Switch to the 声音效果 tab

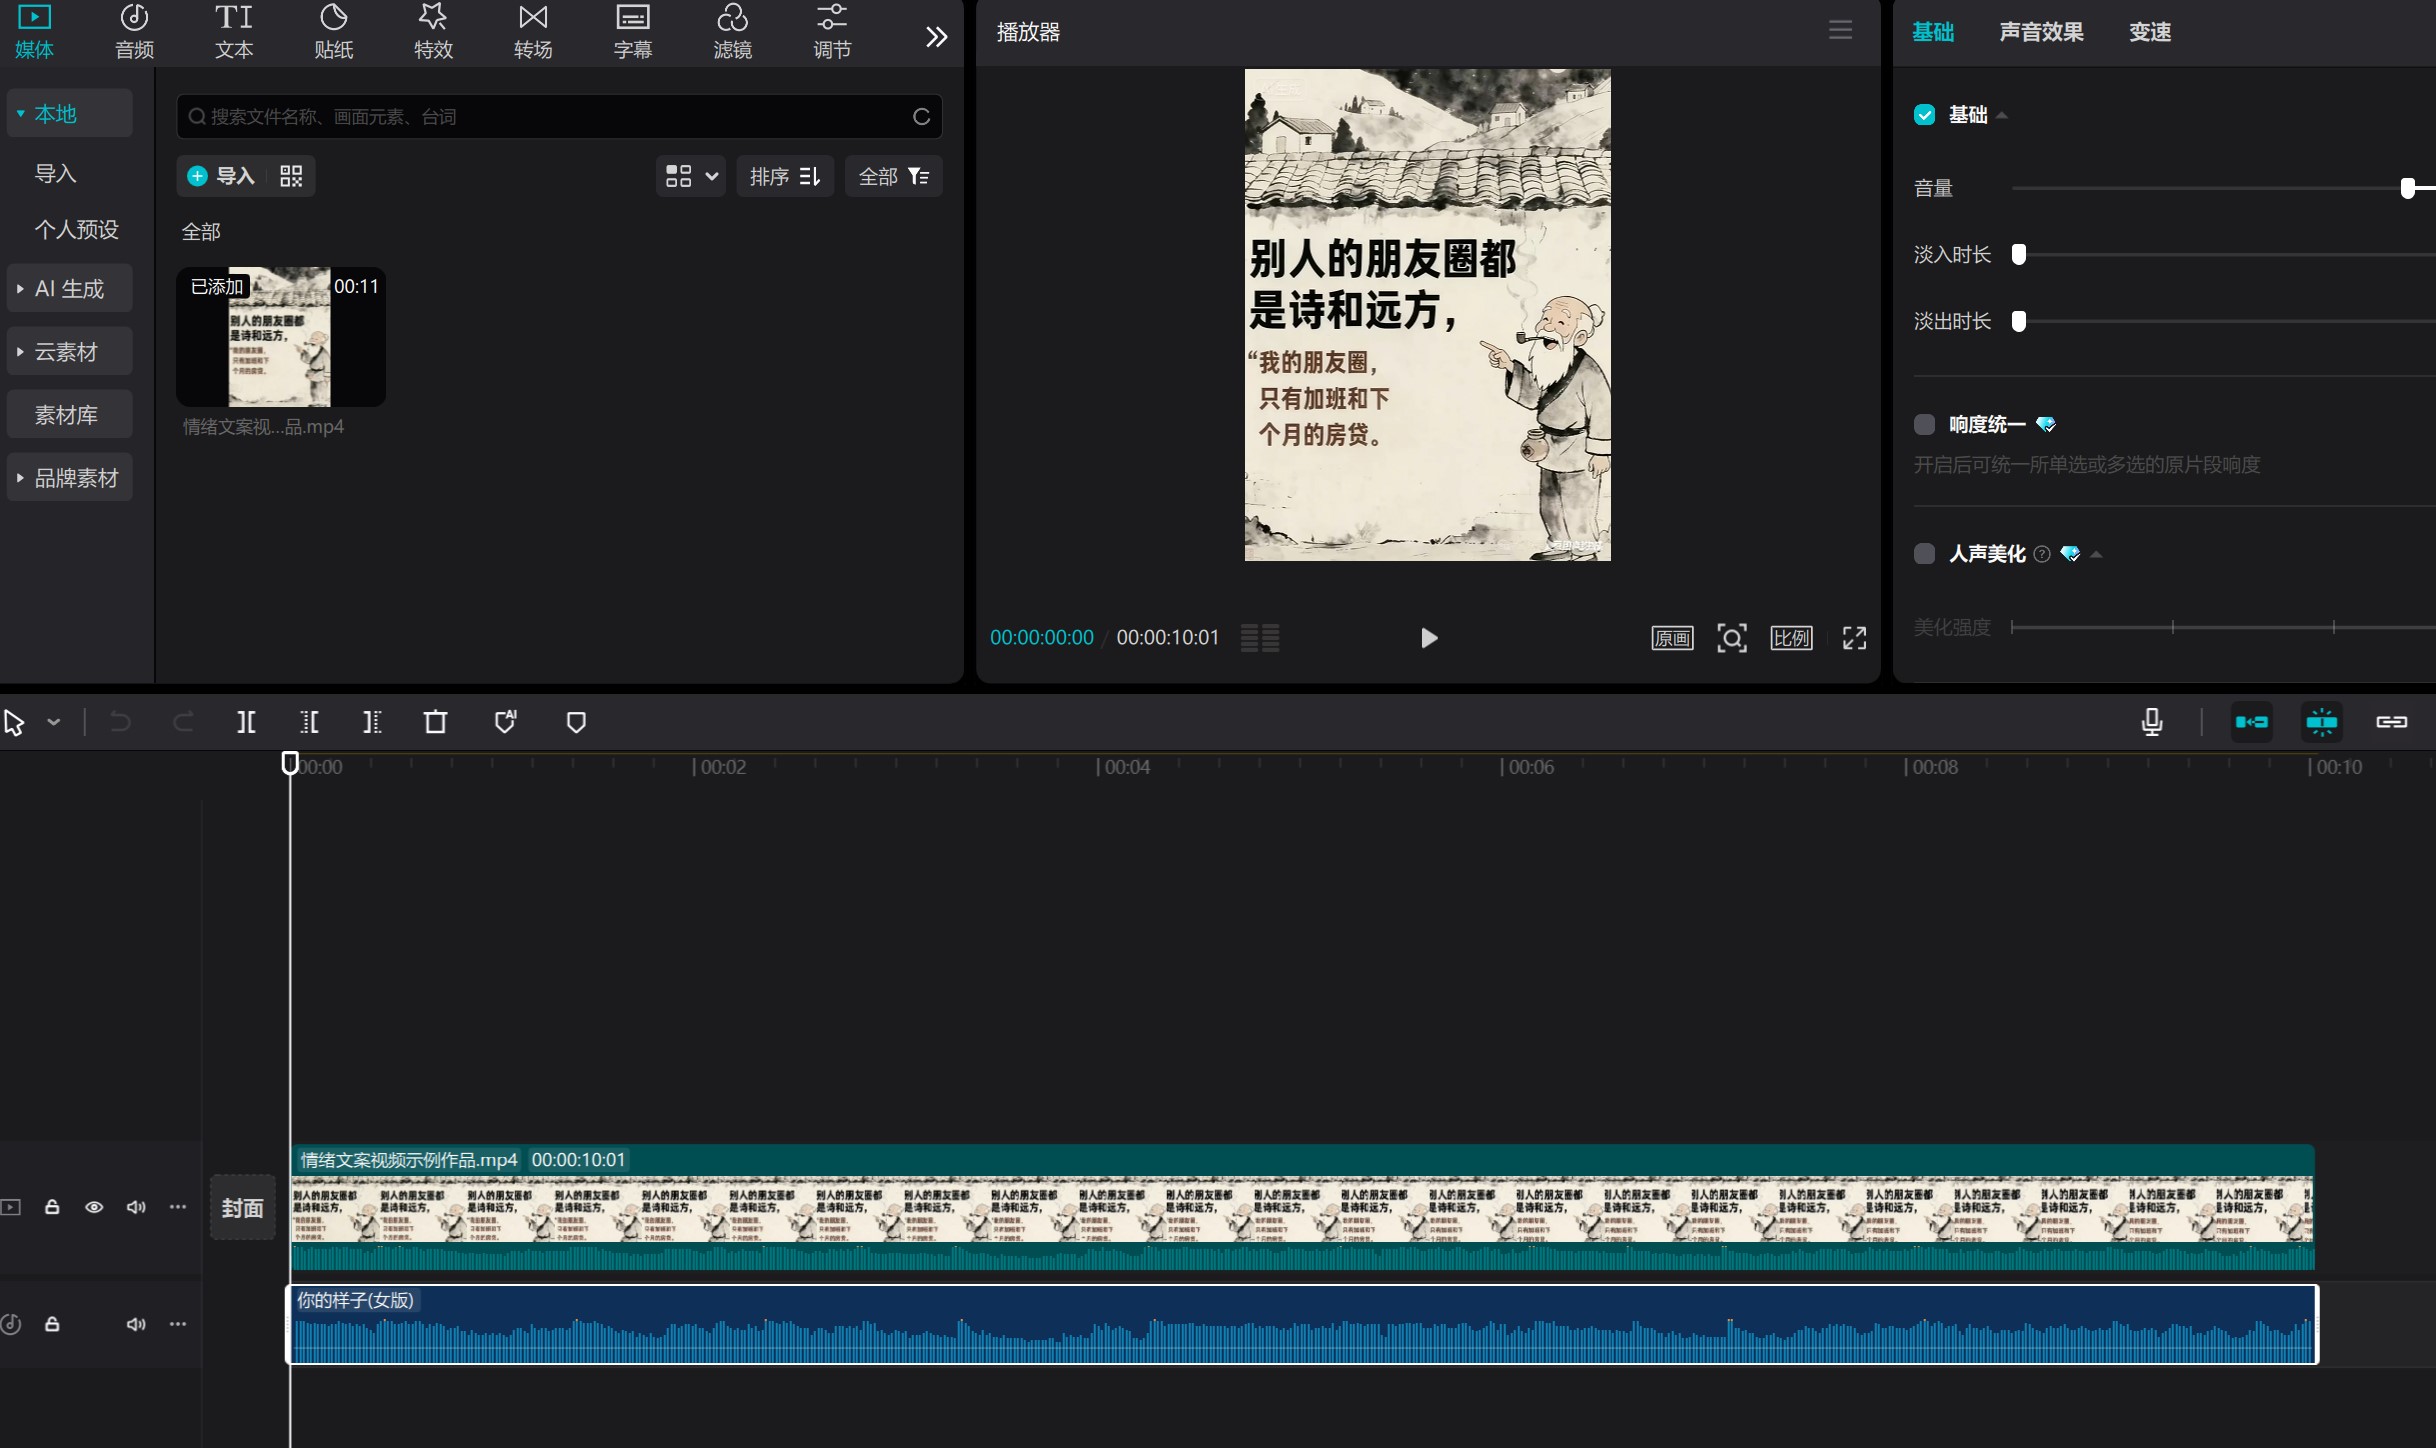[2041, 32]
